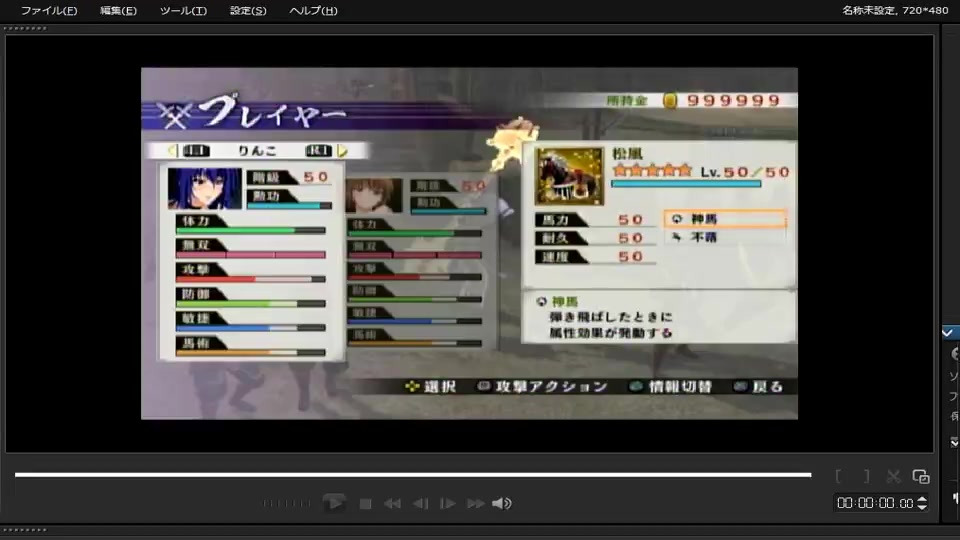Click the timecode stepper arrows
Screen dimensions: 960x540
click(922, 503)
